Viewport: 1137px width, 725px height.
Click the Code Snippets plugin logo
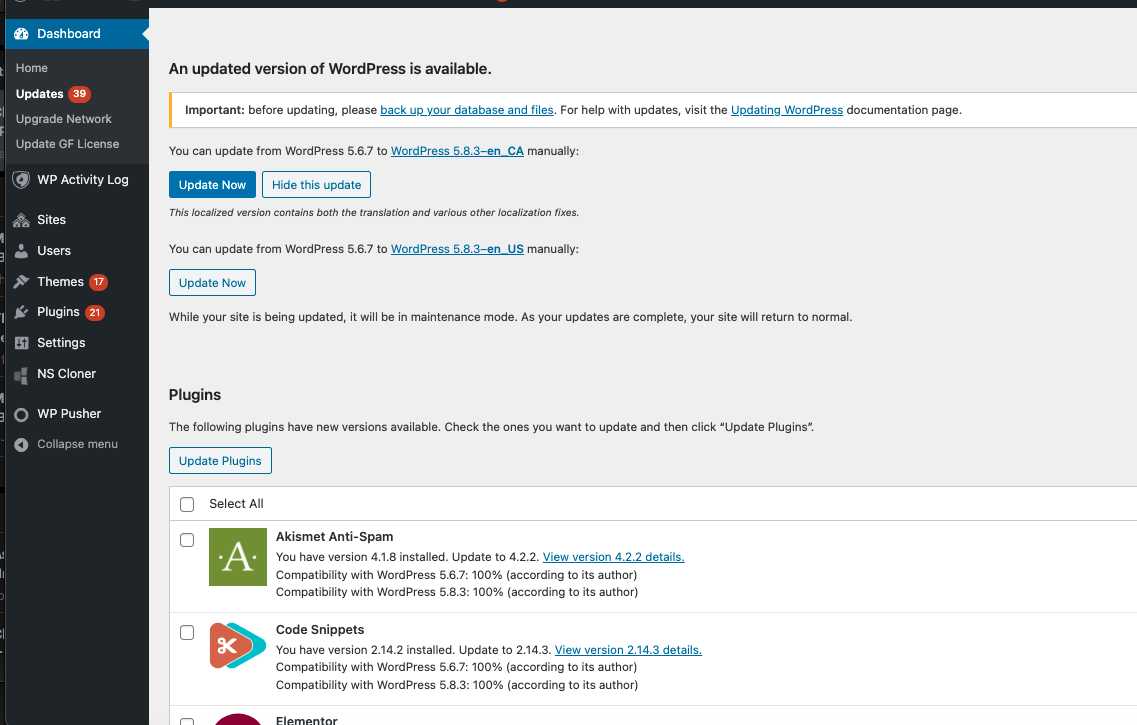(x=238, y=645)
